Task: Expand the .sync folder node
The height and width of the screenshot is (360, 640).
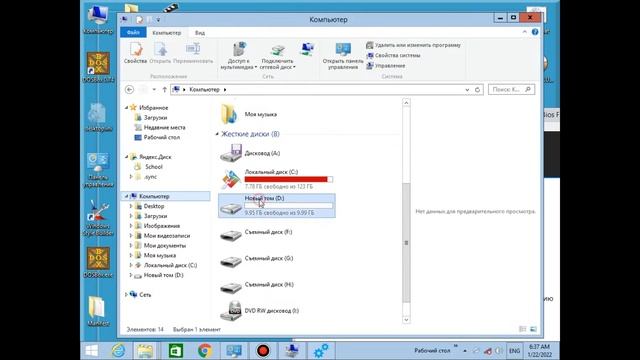Action: [x=131, y=177]
